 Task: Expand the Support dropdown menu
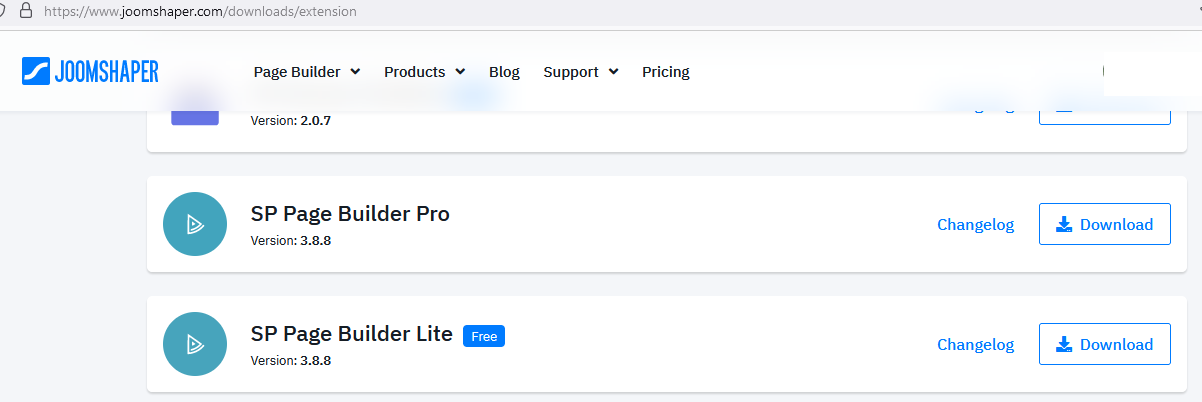[x=580, y=72]
